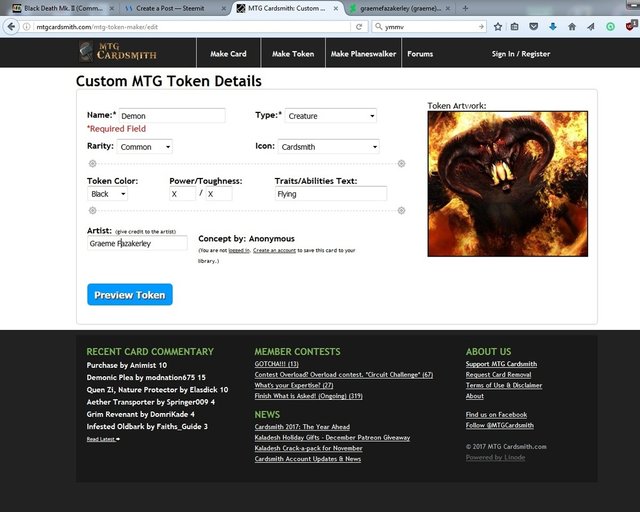Open the downloads arrow icon
The width and height of the screenshot is (640, 512).
coord(553,27)
